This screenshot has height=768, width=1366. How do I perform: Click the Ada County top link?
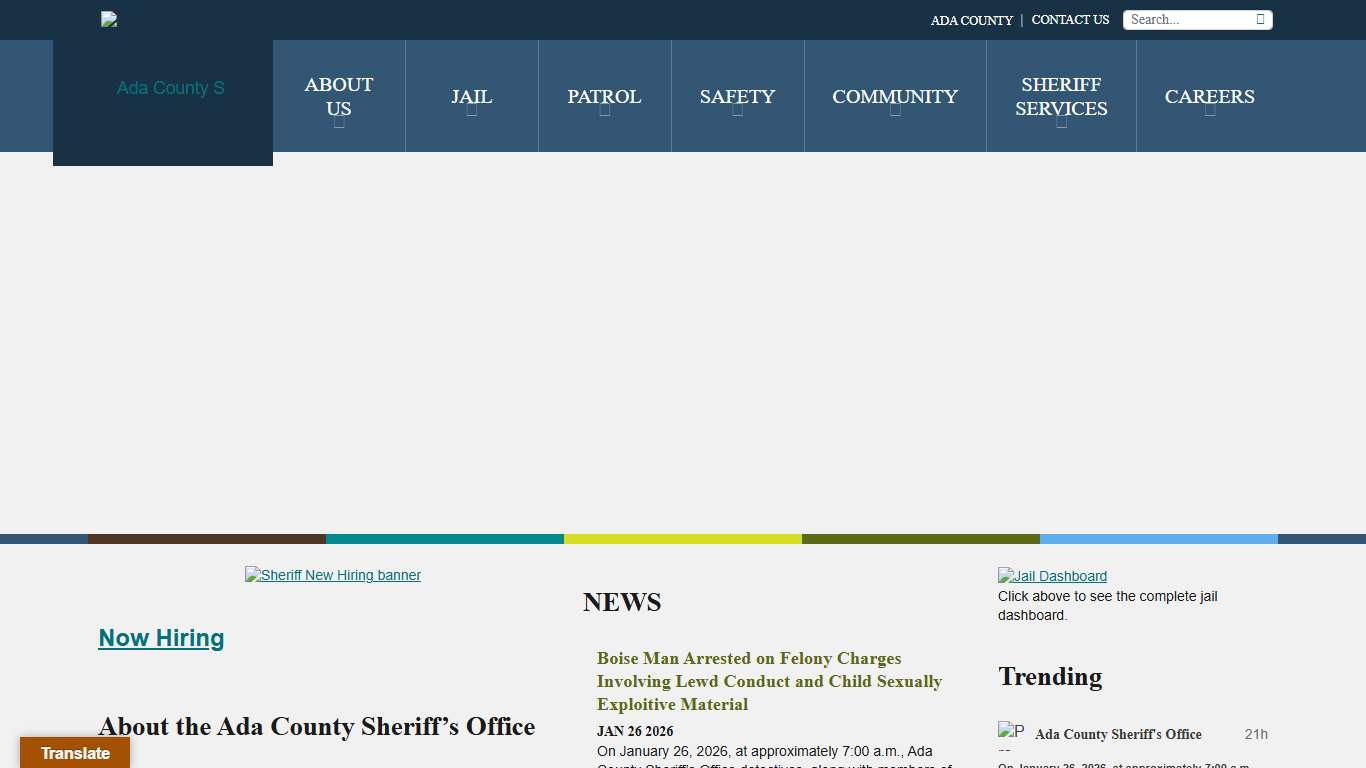(x=971, y=20)
